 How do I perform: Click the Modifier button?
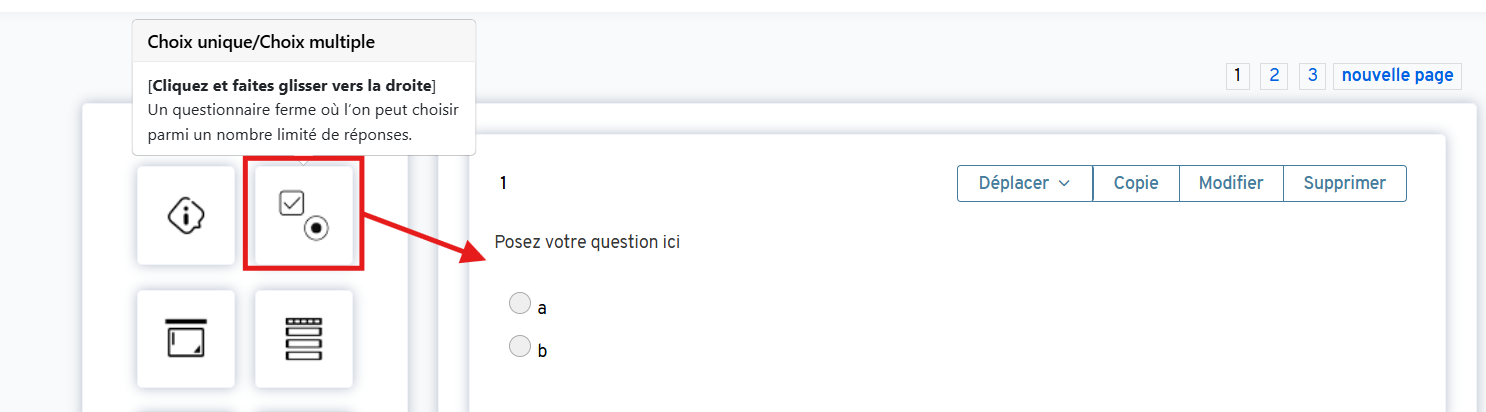point(1231,183)
